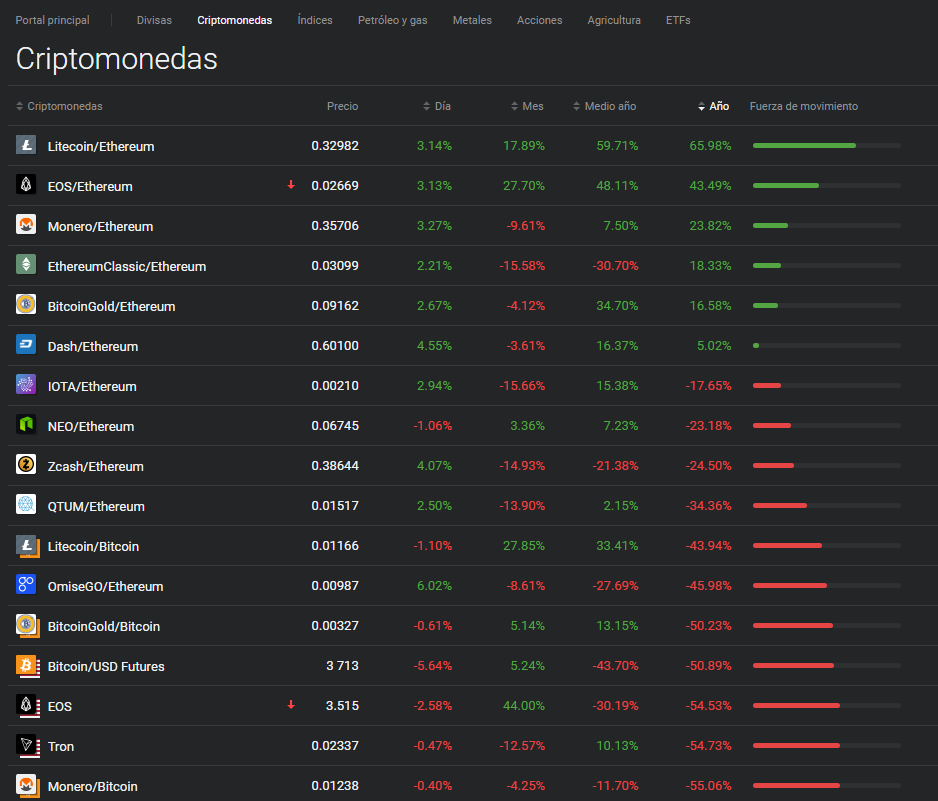Open the Dash/Ethereum pair link
938x801 pixels.
tap(93, 346)
